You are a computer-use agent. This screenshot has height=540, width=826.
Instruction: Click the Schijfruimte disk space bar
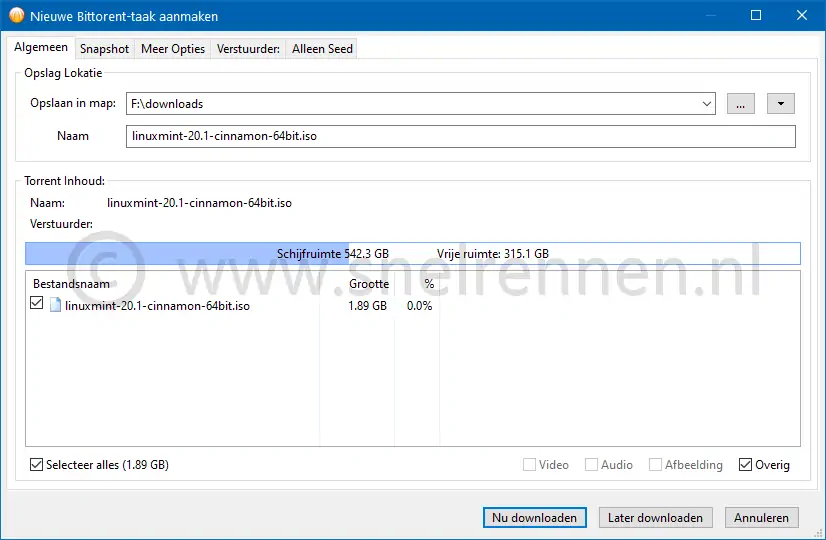click(412, 253)
